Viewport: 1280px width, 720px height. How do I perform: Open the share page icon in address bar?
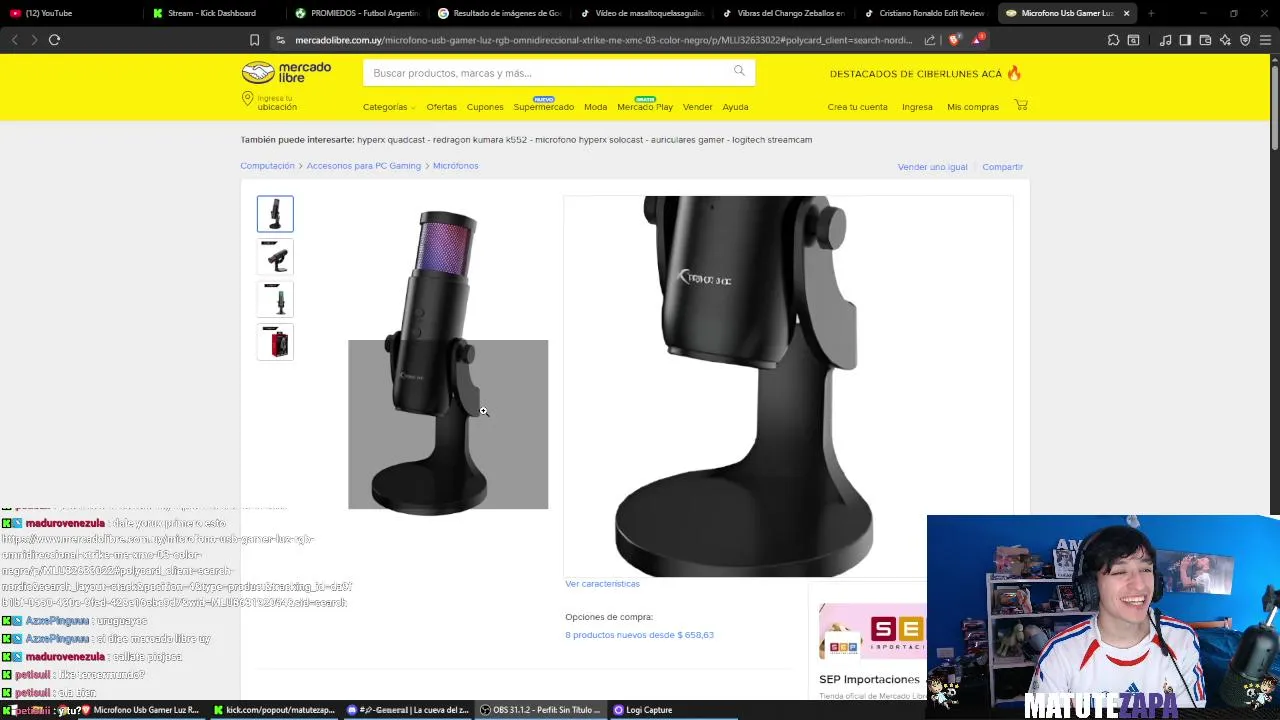point(930,40)
